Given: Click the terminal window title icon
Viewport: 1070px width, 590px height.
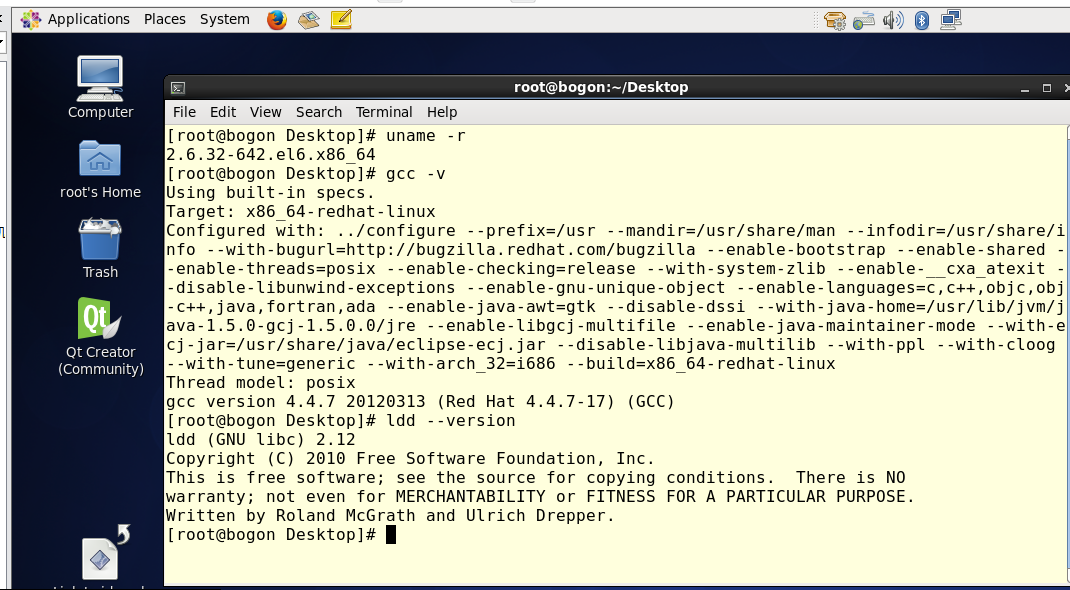Looking at the screenshot, I should click(x=177, y=88).
